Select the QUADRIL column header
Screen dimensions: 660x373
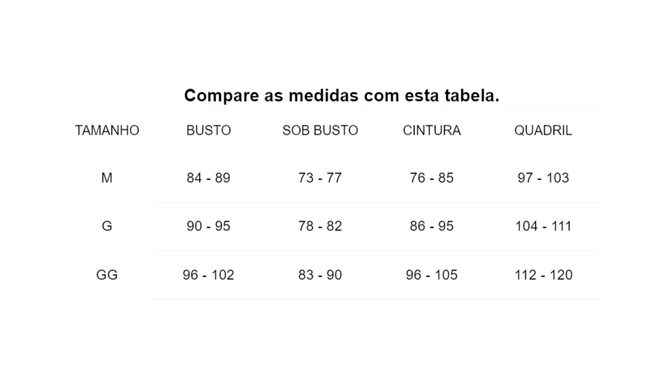point(543,130)
